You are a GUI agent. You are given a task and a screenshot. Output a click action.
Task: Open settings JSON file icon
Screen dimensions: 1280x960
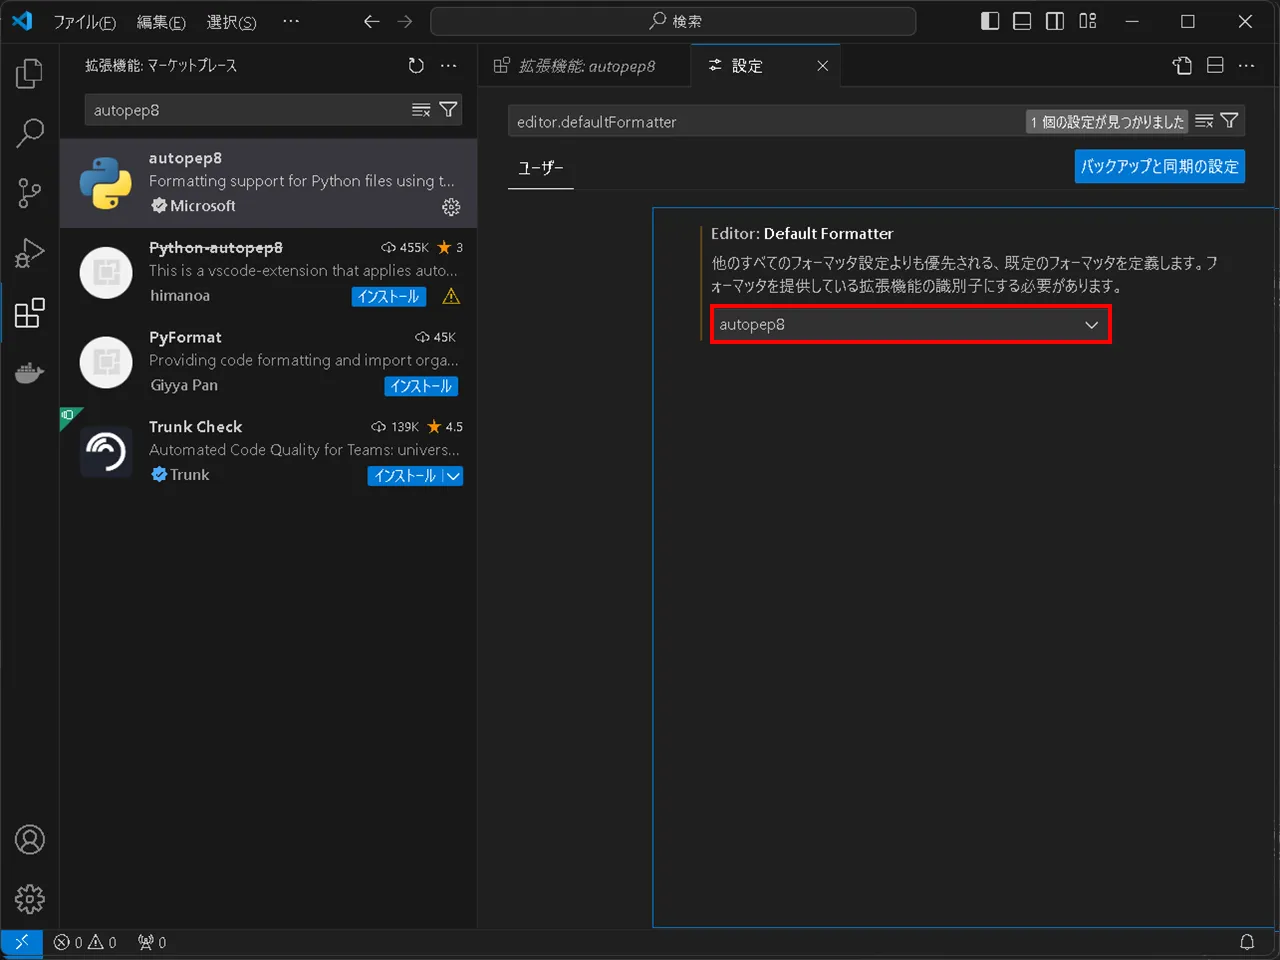coord(1182,66)
